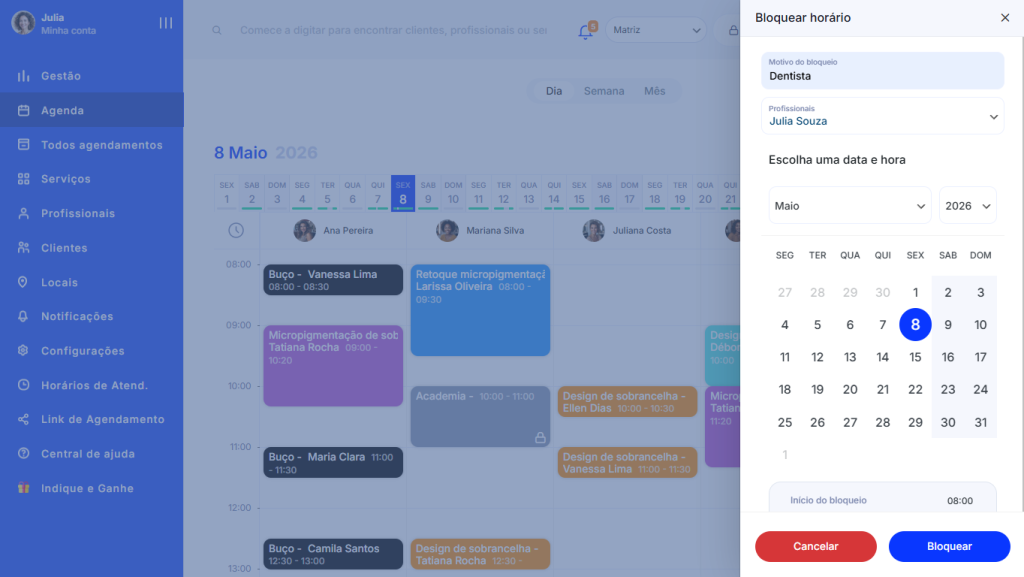Click the search magnifier icon
The height and width of the screenshot is (577, 1024).
[217, 31]
